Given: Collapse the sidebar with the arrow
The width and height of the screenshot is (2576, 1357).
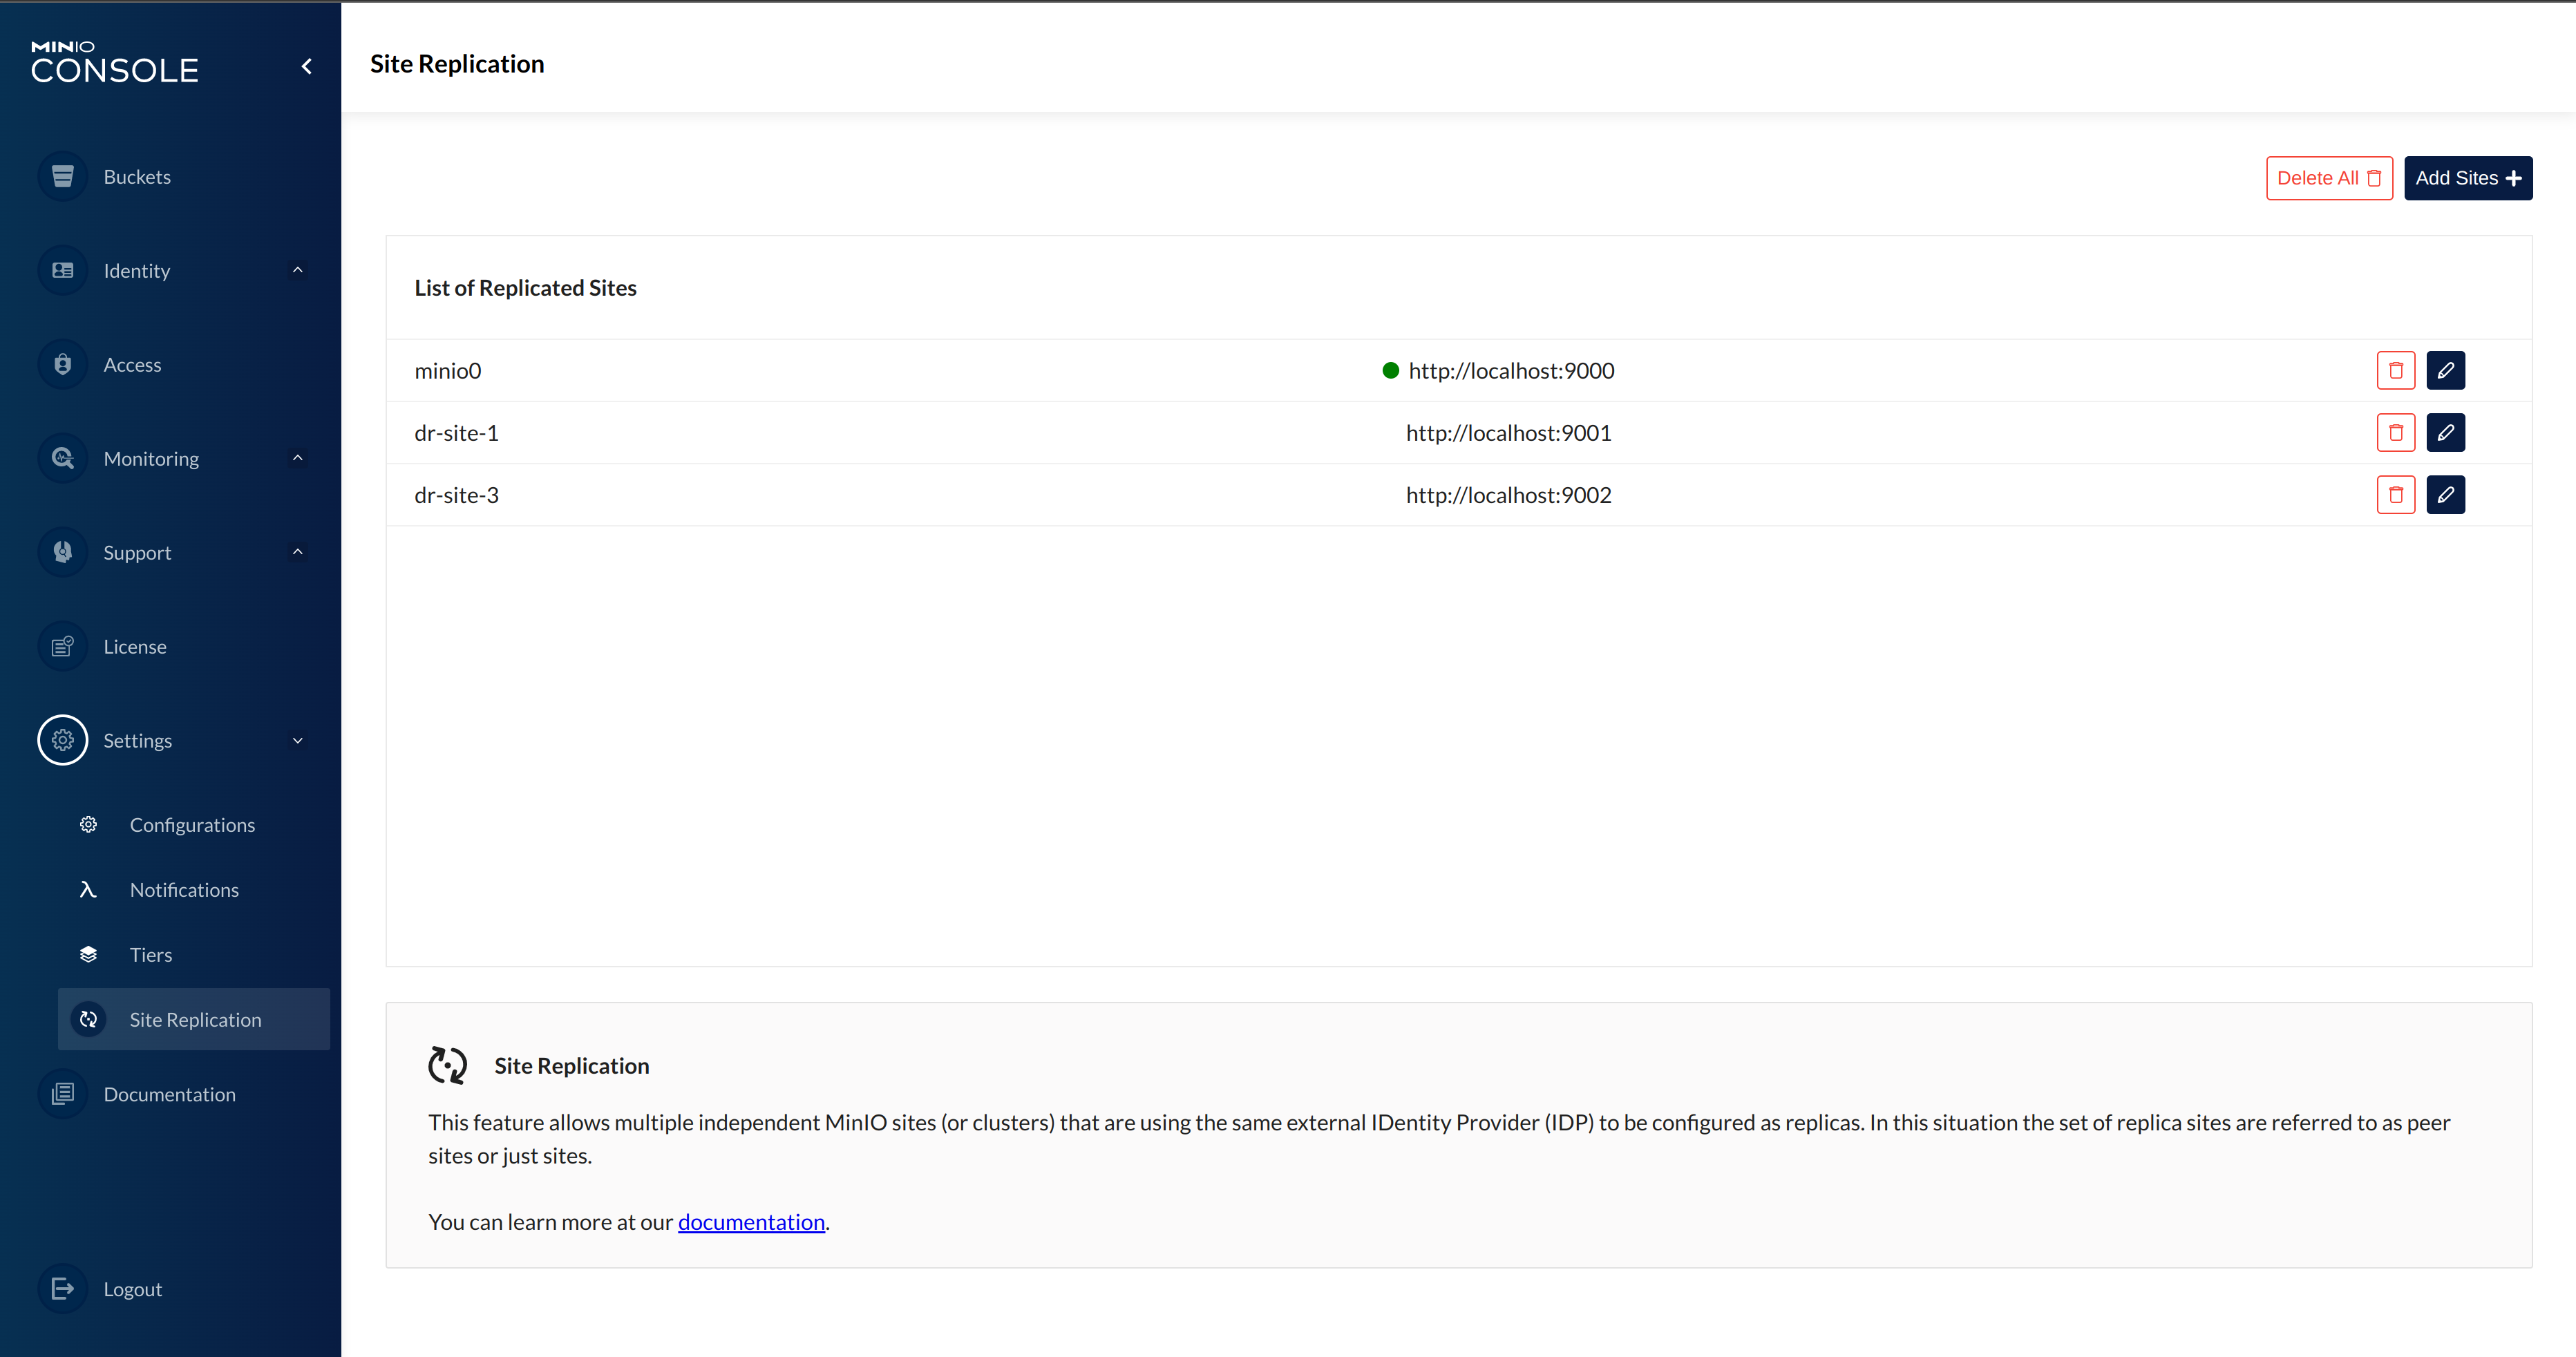Looking at the screenshot, I should coord(307,67).
